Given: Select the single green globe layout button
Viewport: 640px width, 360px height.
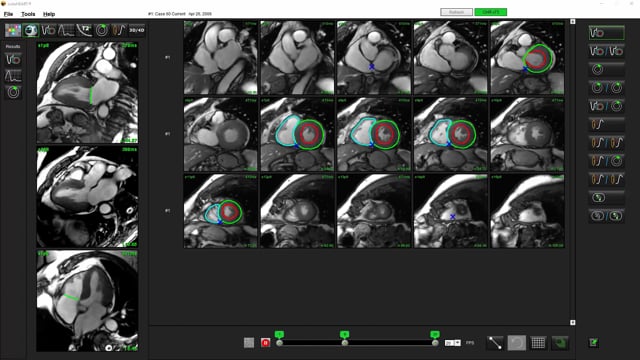Looking at the screenshot, I should point(607,198).
